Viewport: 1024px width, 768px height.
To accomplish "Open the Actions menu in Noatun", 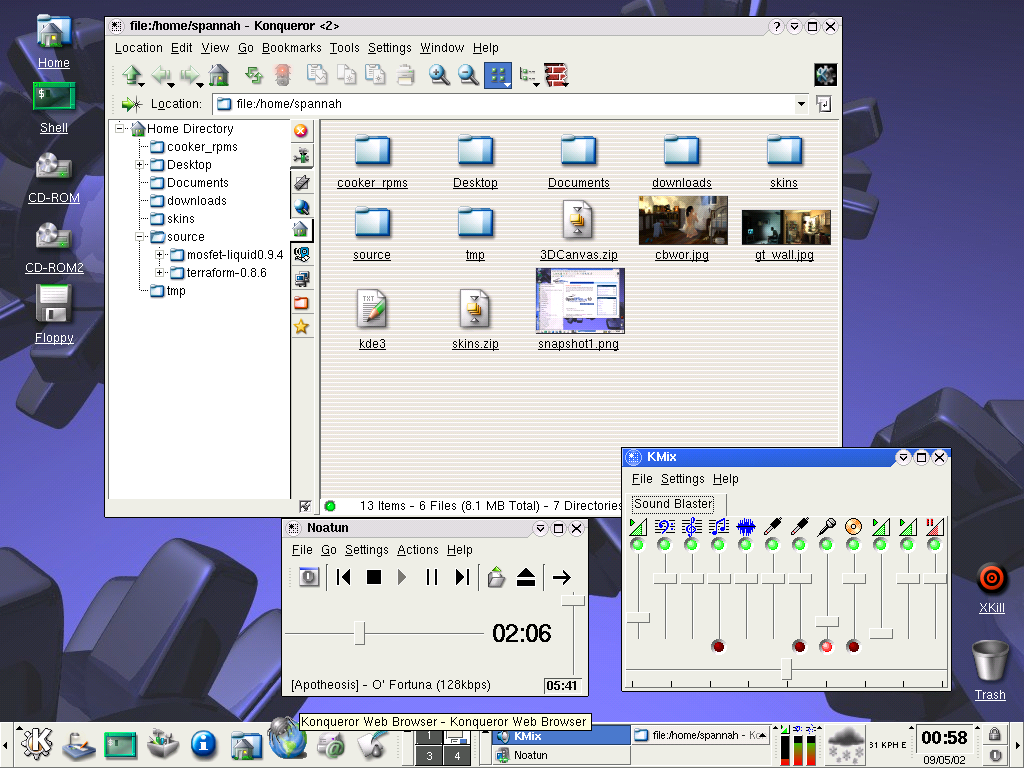I will [x=417, y=550].
